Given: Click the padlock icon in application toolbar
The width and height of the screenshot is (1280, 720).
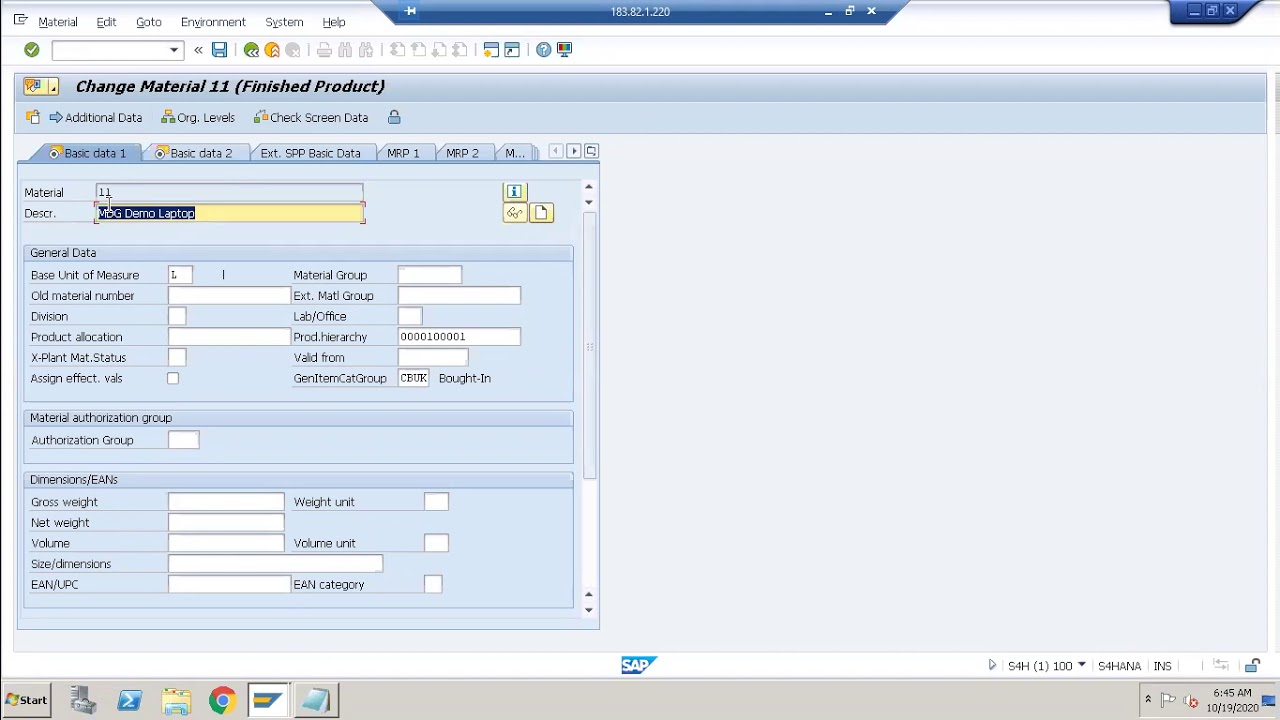Looking at the screenshot, I should click(394, 117).
